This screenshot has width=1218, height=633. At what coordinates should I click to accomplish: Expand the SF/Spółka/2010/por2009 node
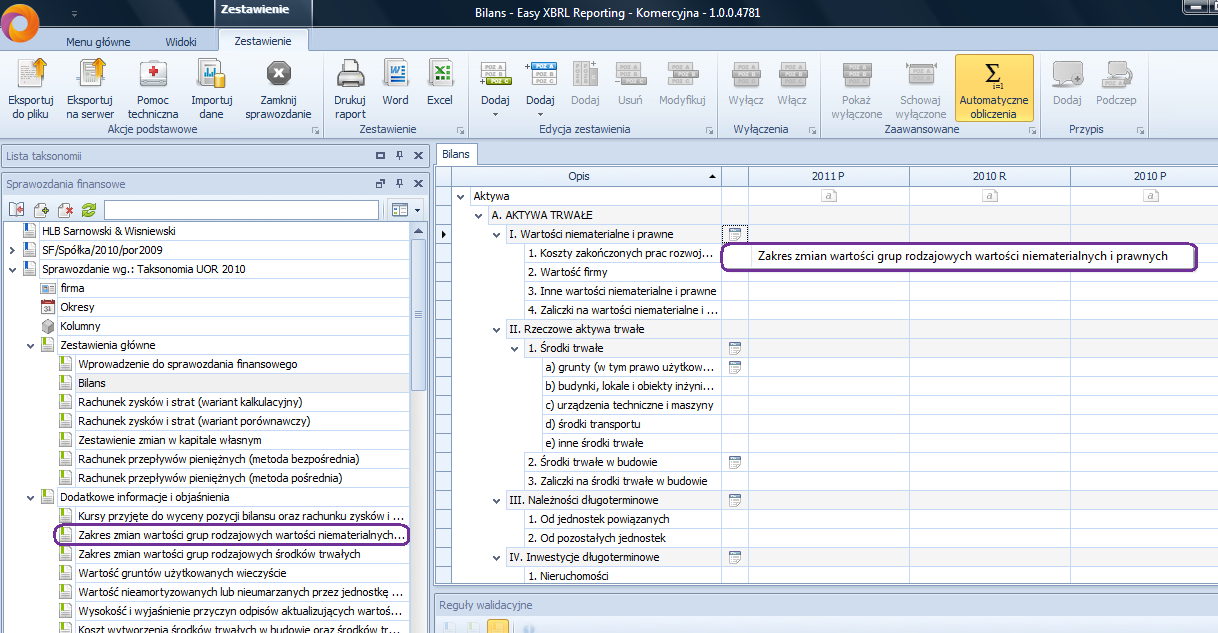pyautogui.click(x=12, y=250)
